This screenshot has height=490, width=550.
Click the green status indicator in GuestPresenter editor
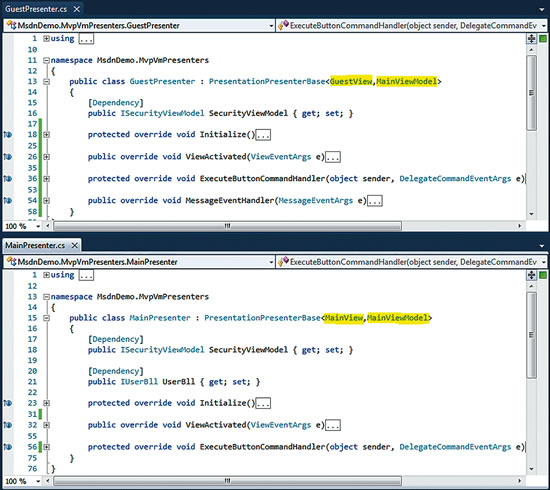(543, 39)
